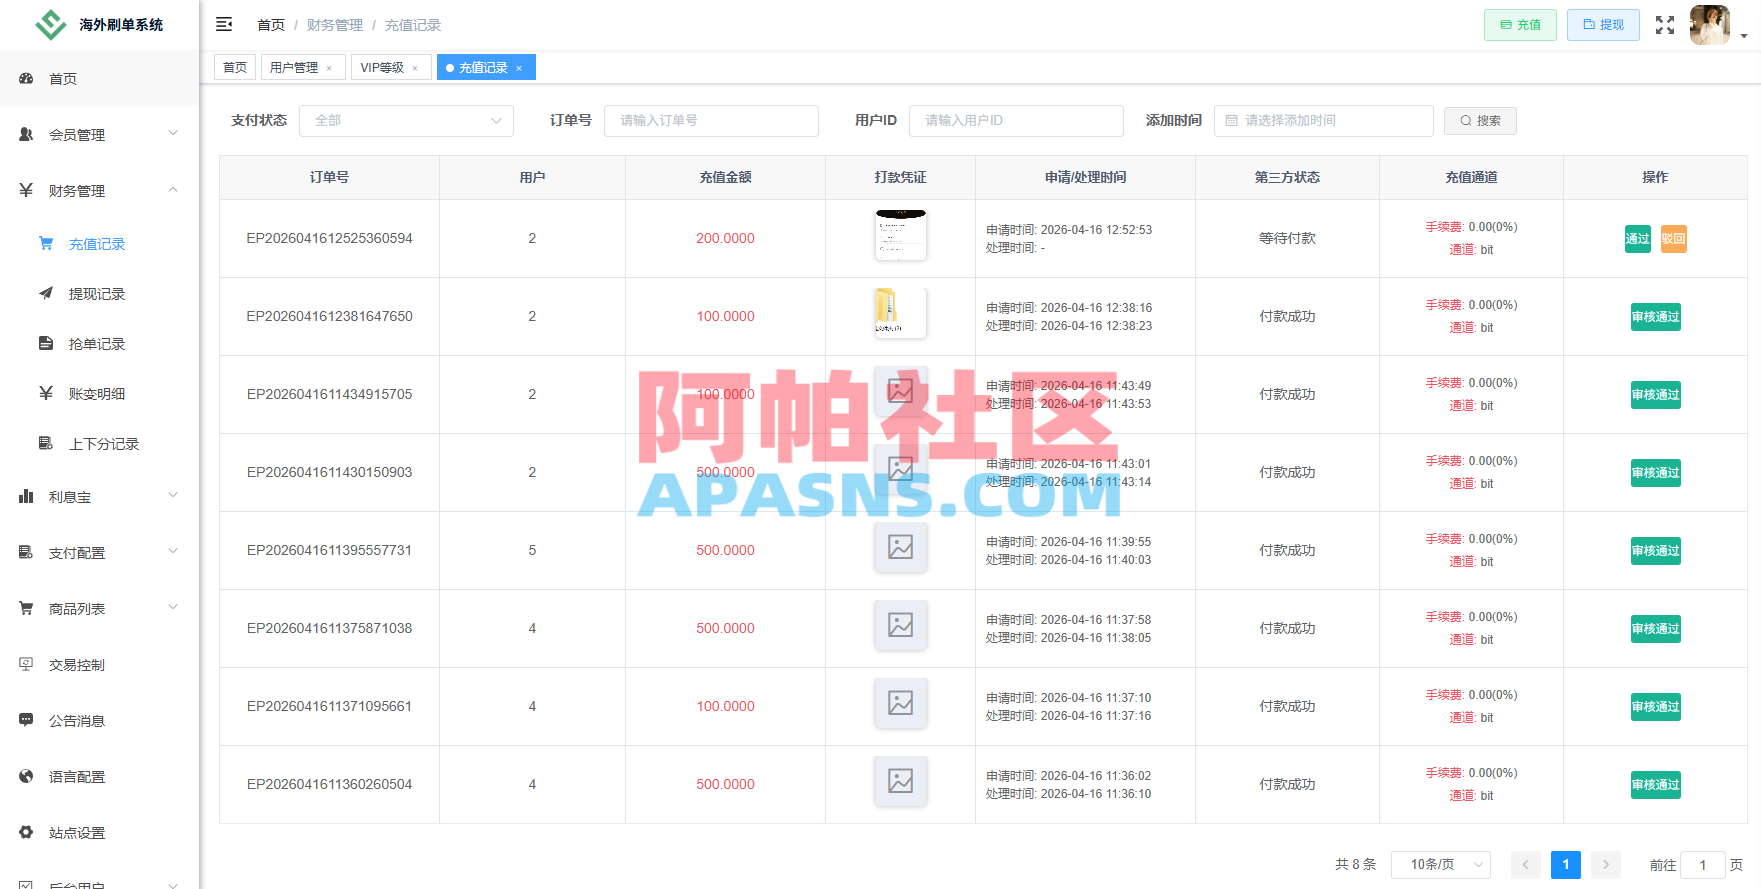Screen dimensions: 1761x889
Task: Collapse the 财务管理 menu
Action: (100, 190)
